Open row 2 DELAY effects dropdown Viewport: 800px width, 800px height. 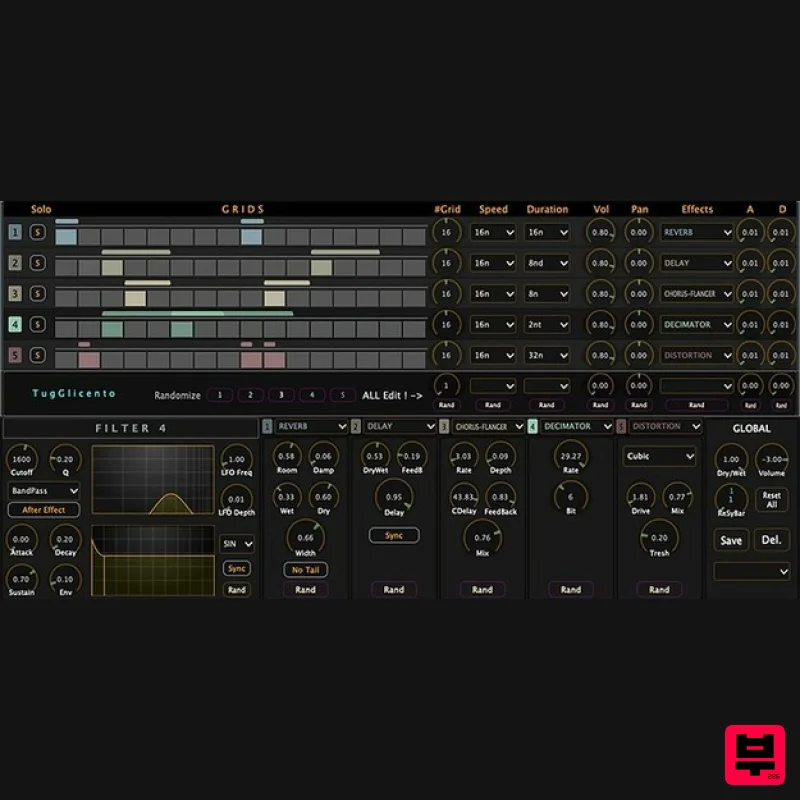click(x=697, y=263)
